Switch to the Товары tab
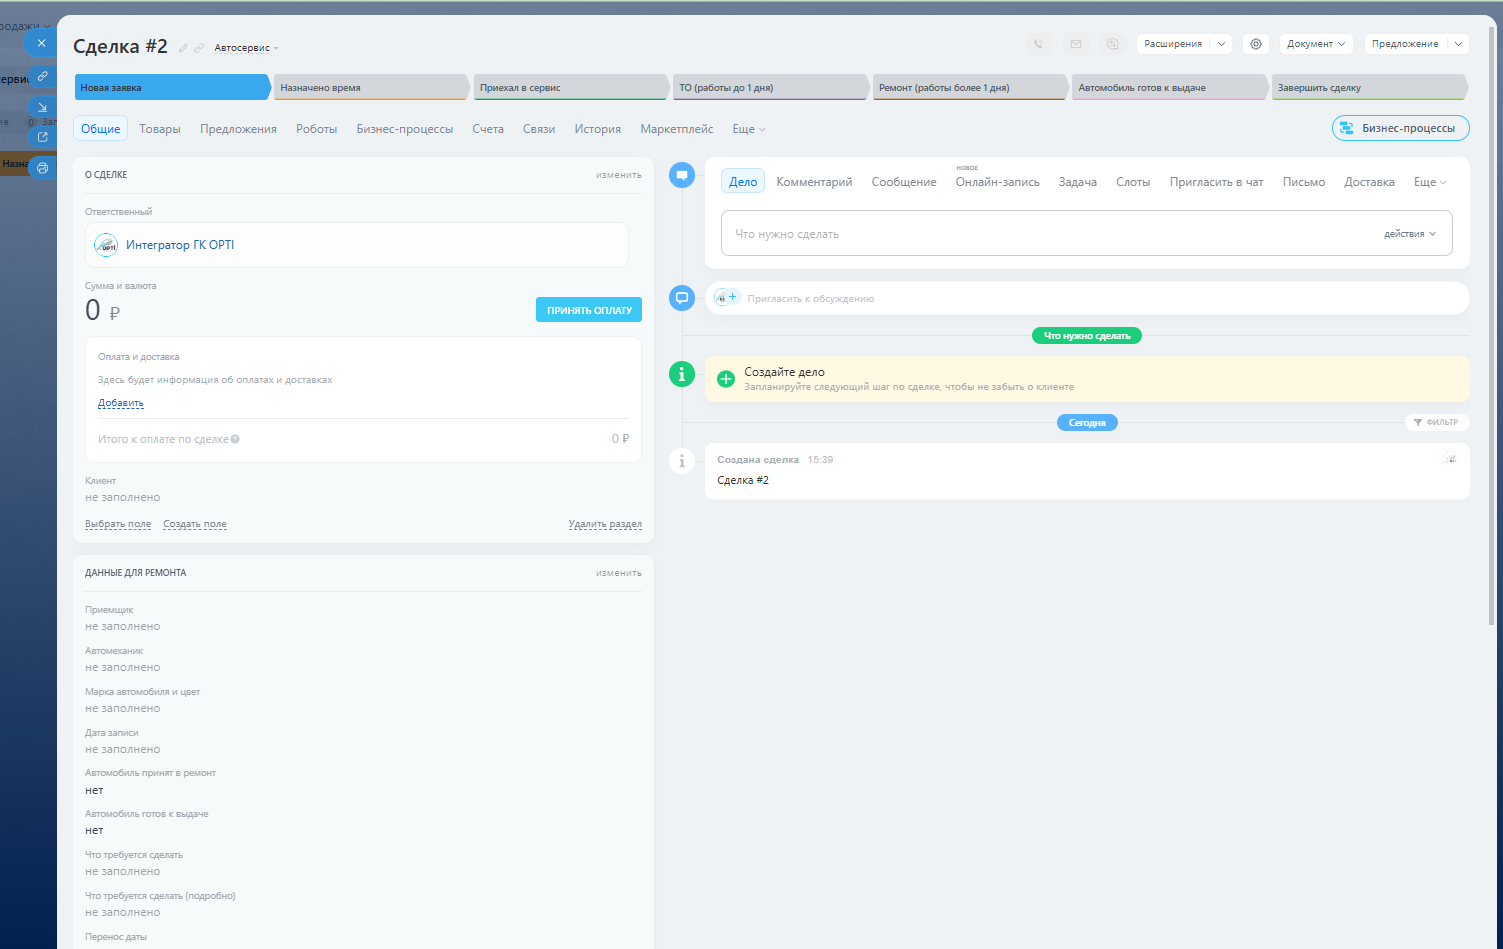1503x949 pixels. click(x=160, y=129)
